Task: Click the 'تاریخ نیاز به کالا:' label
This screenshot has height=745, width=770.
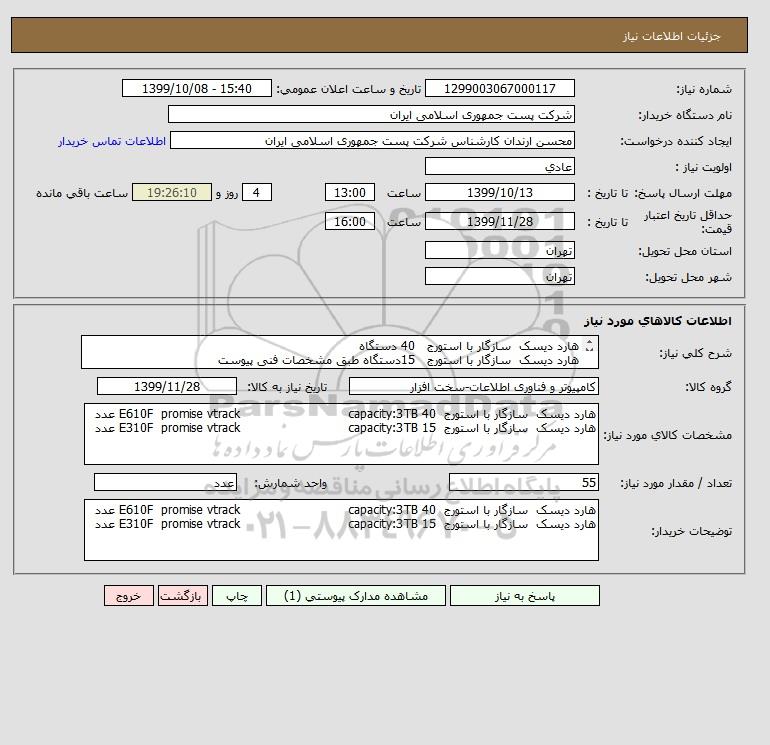Action: click(x=287, y=387)
